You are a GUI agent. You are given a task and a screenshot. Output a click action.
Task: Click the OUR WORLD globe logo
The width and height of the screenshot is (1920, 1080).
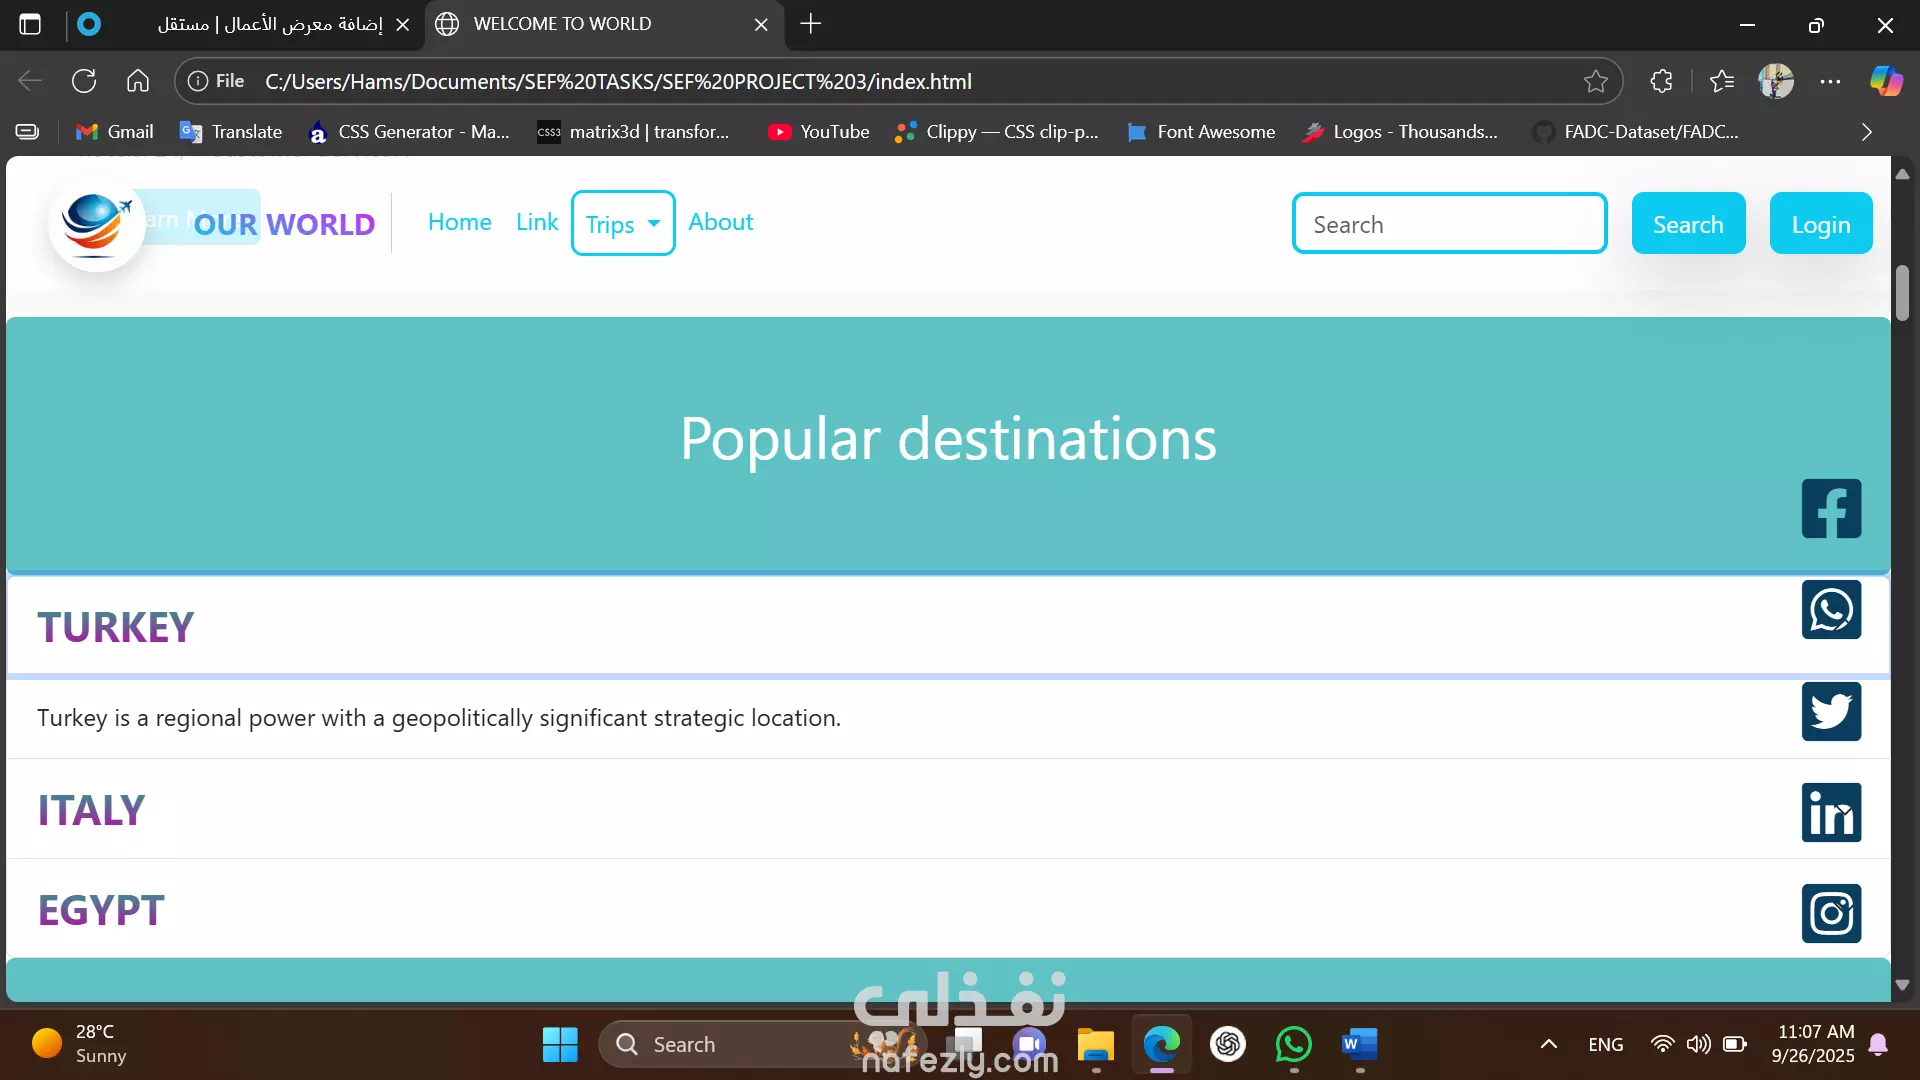[95, 222]
